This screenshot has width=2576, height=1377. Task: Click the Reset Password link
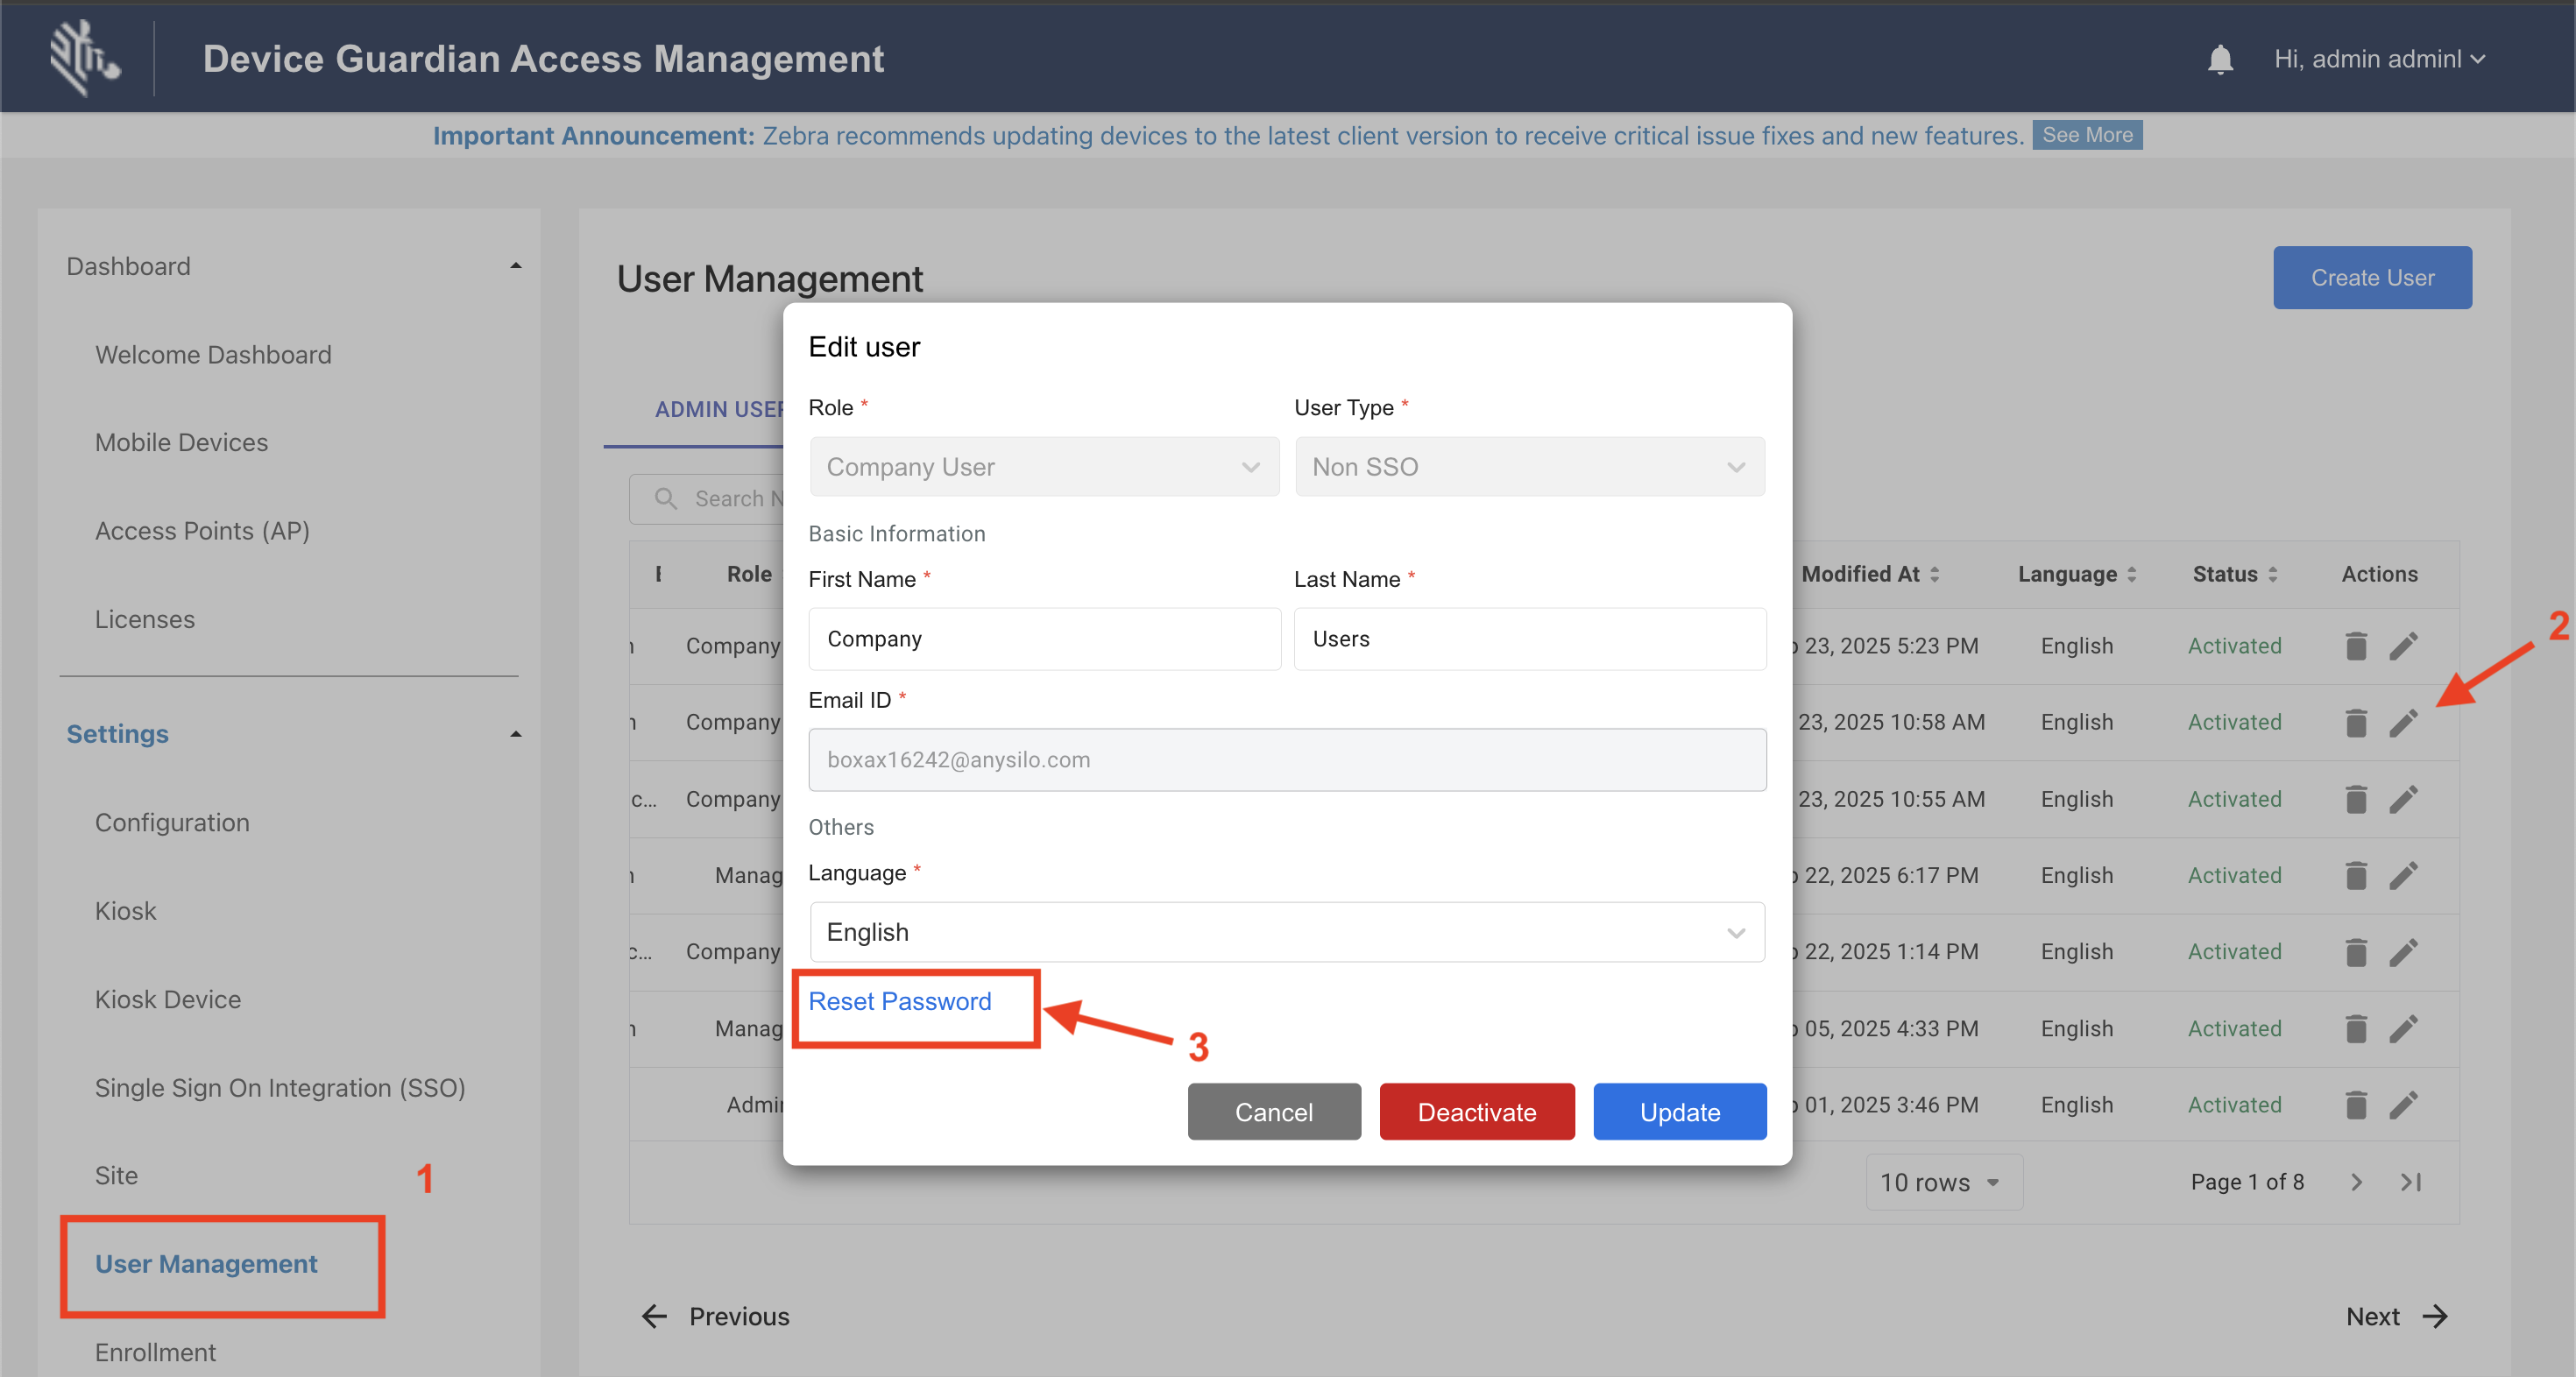pyautogui.click(x=899, y=1001)
